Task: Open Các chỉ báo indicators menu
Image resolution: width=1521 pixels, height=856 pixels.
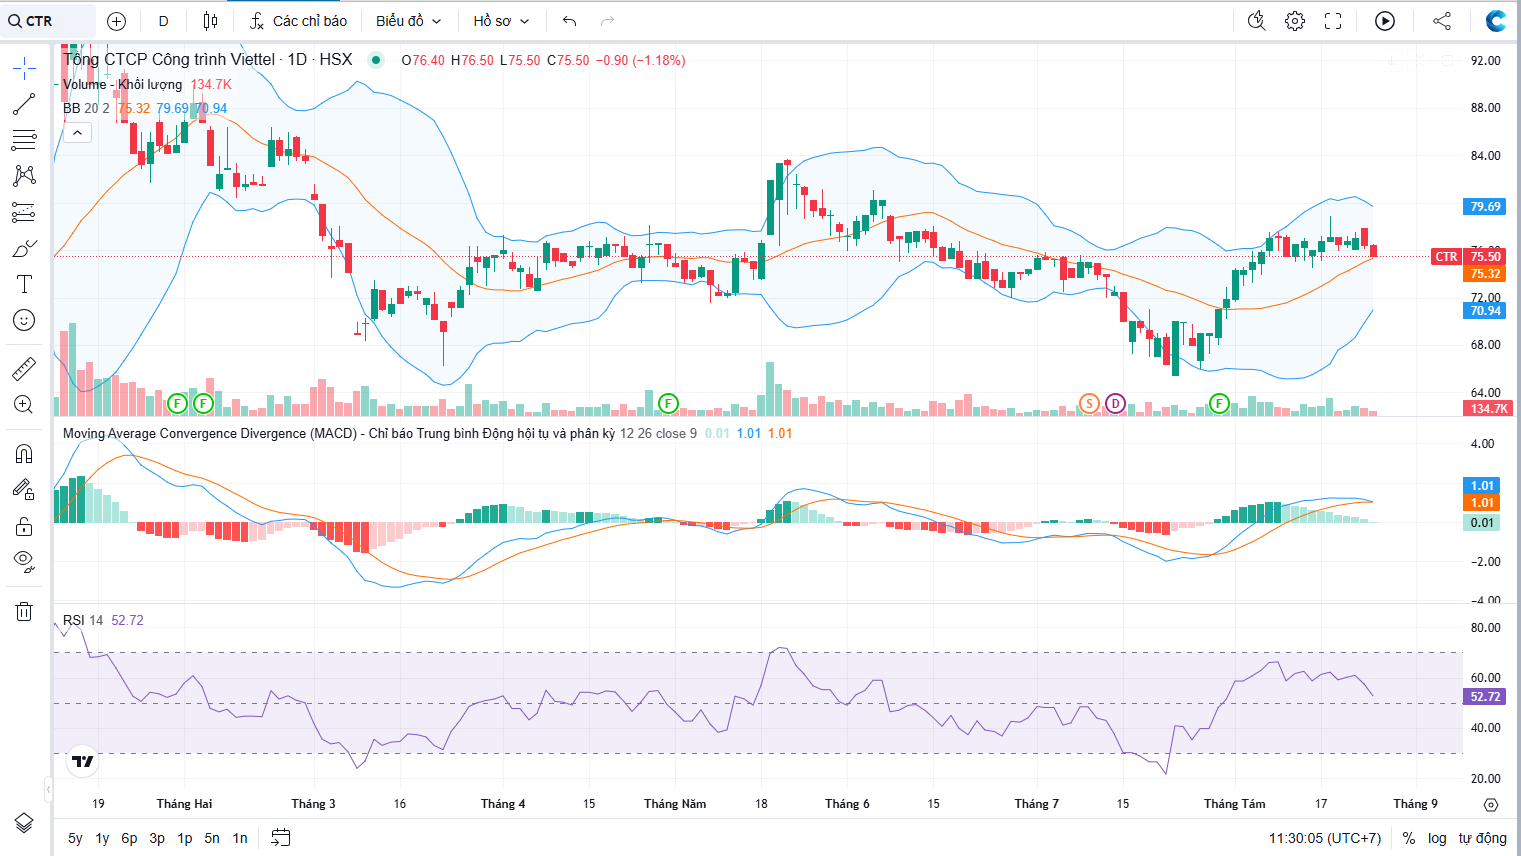Action: (298, 21)
